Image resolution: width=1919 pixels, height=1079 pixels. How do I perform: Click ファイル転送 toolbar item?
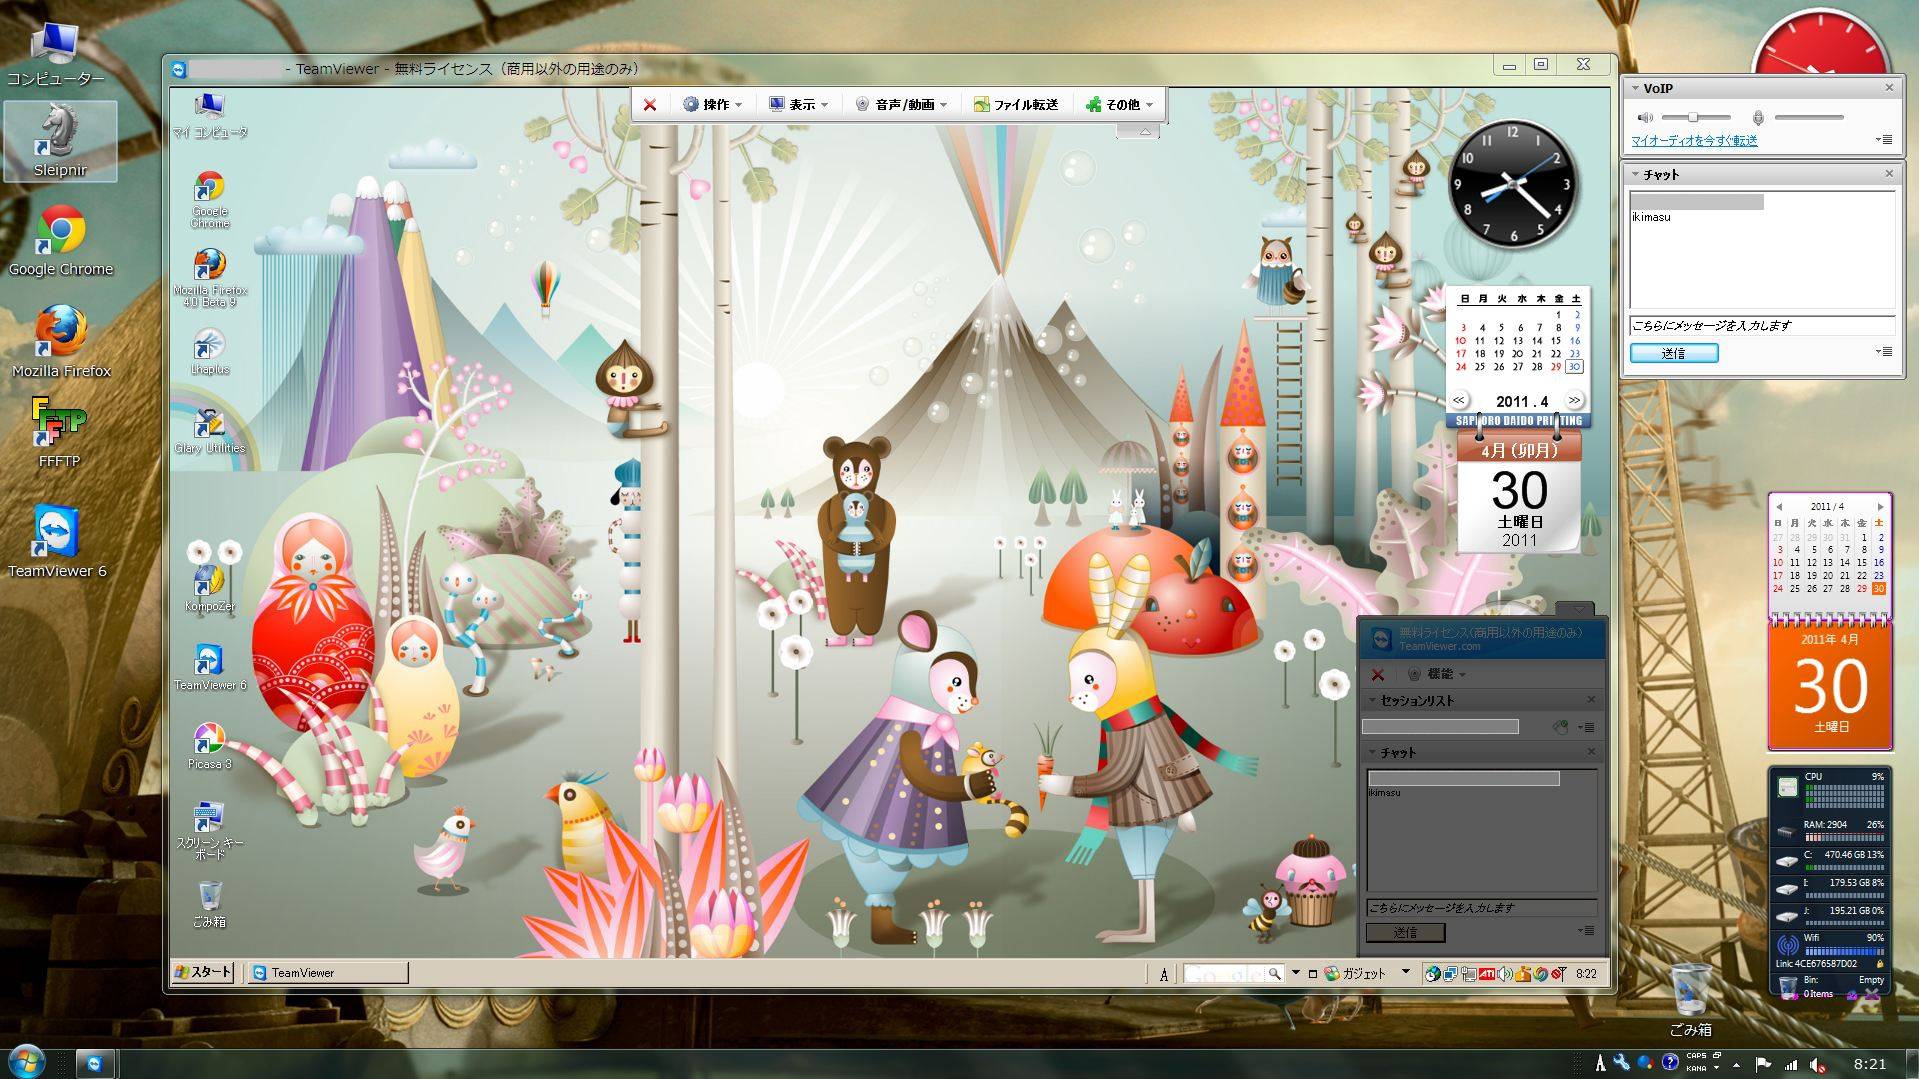tap(1016, 104)
